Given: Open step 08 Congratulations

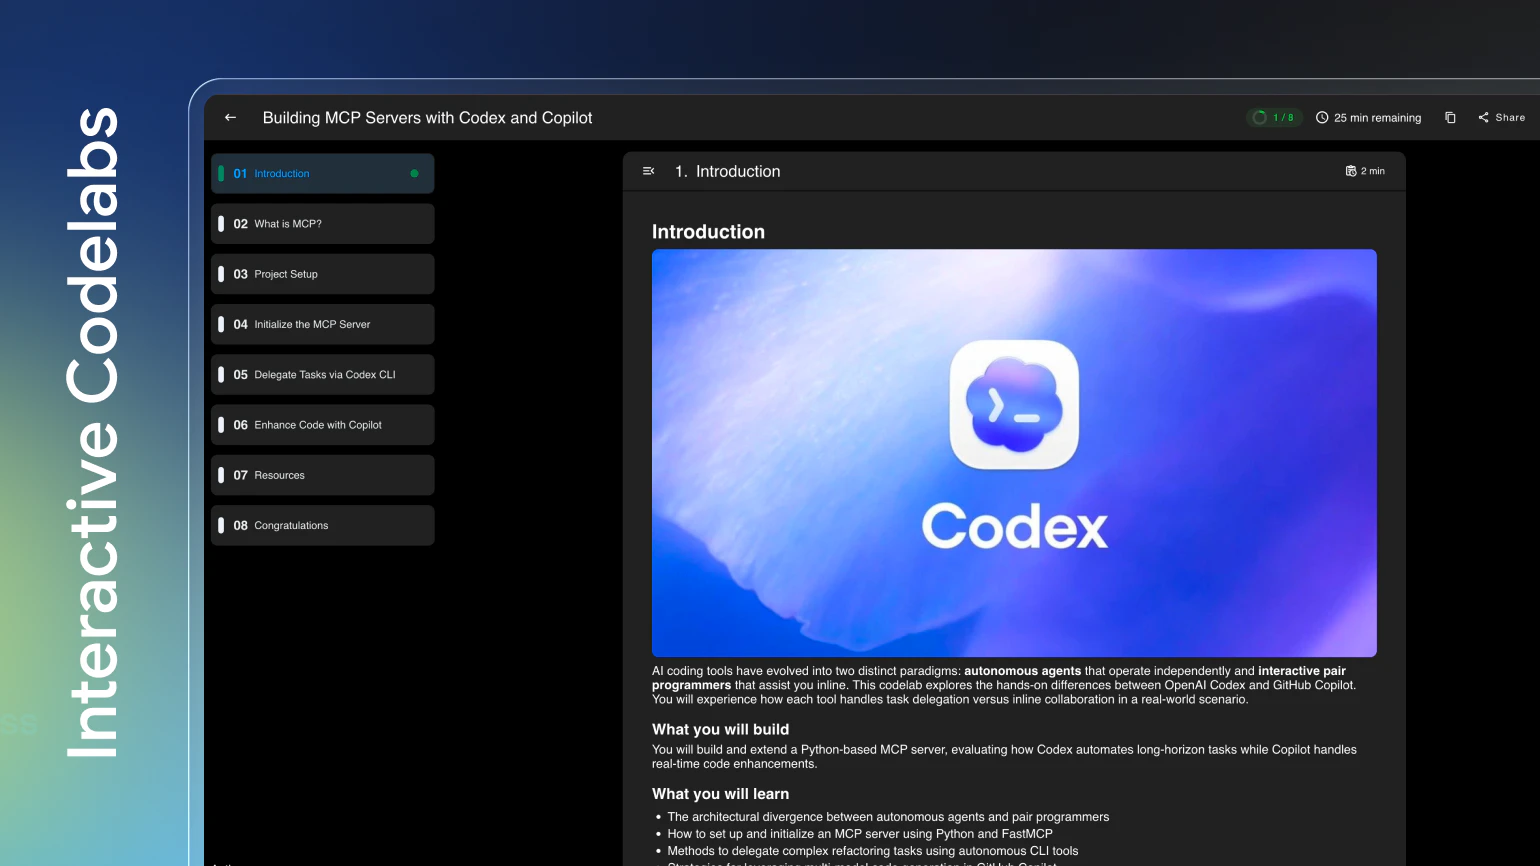Looking at the screenshot, I should click(x=322, y=525).
